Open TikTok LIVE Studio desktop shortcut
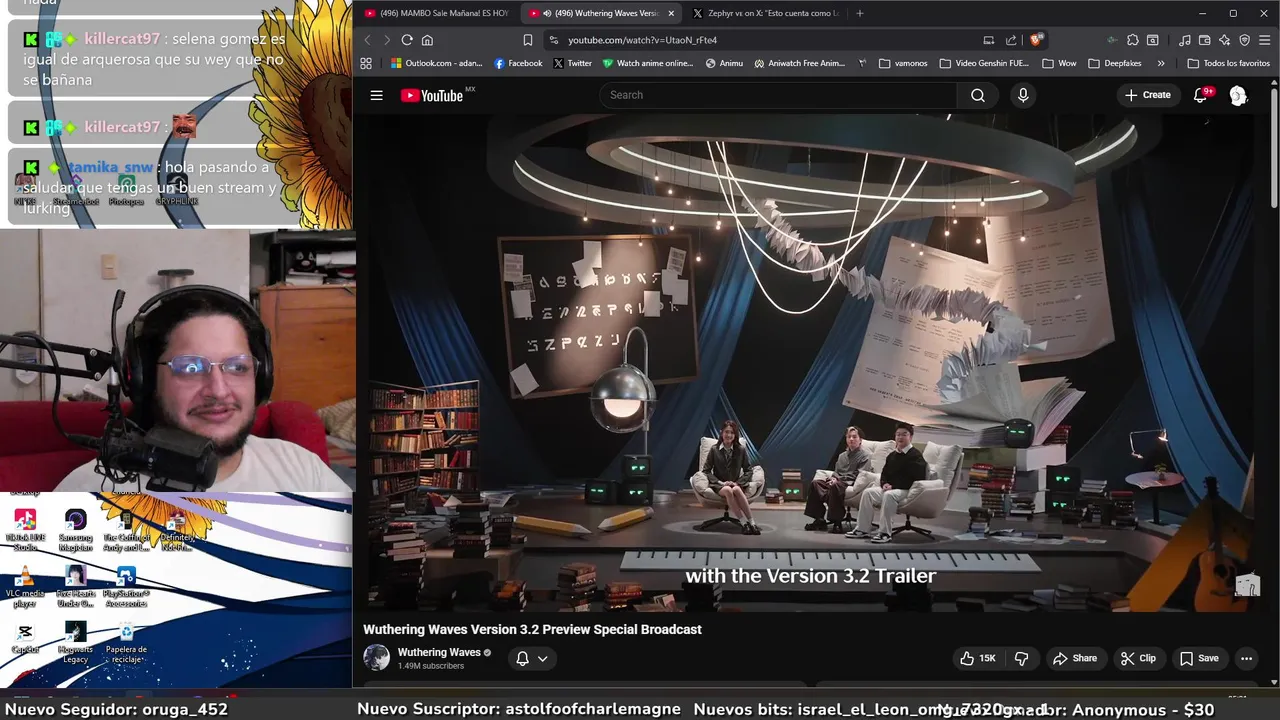1280x720 pixels. pyautogui.click(x=25, y=530)
